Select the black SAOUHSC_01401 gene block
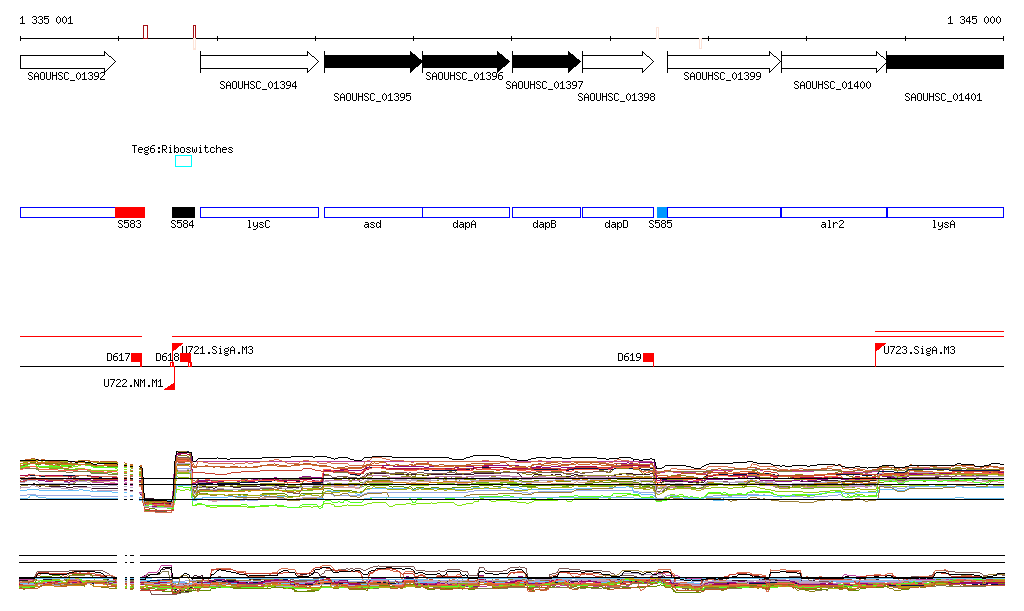1024x611 pixels. 944,62
